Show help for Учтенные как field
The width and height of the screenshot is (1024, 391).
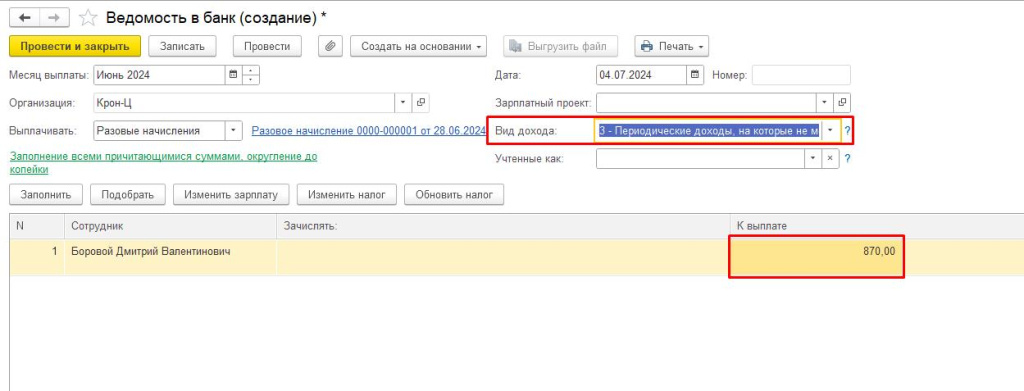point(848,159)
